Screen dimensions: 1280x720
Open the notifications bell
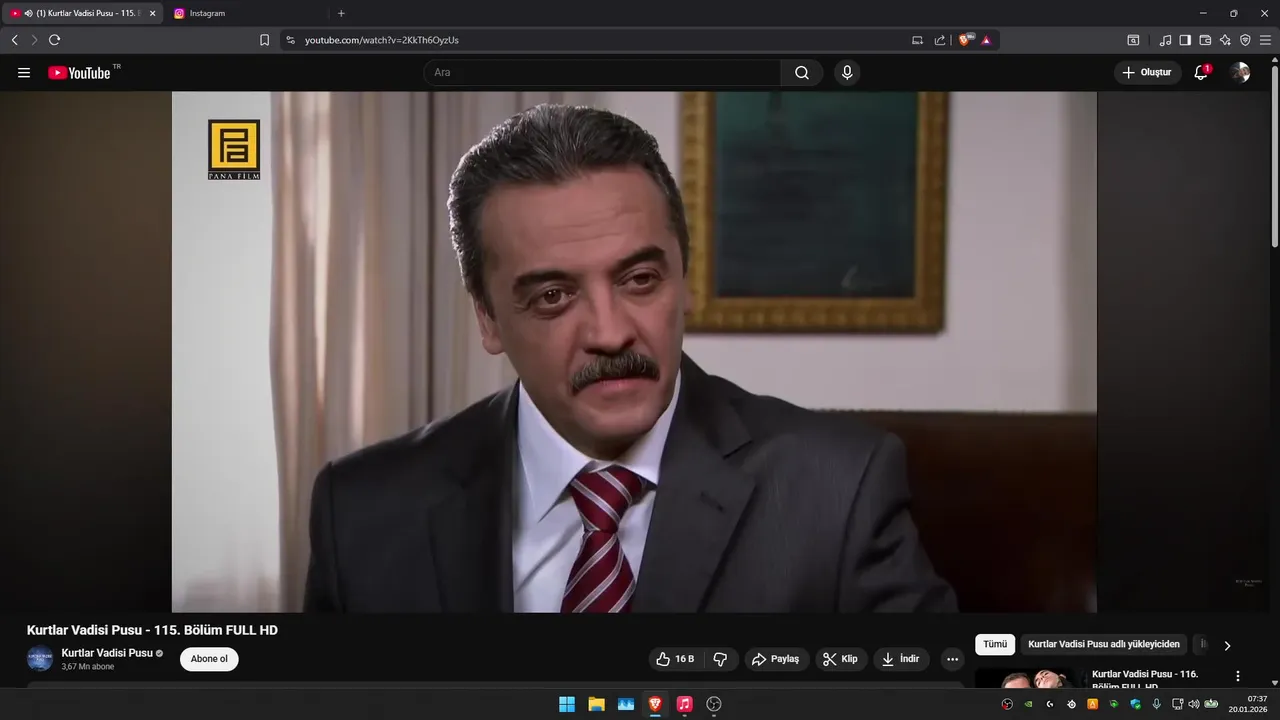point(1201,73)
